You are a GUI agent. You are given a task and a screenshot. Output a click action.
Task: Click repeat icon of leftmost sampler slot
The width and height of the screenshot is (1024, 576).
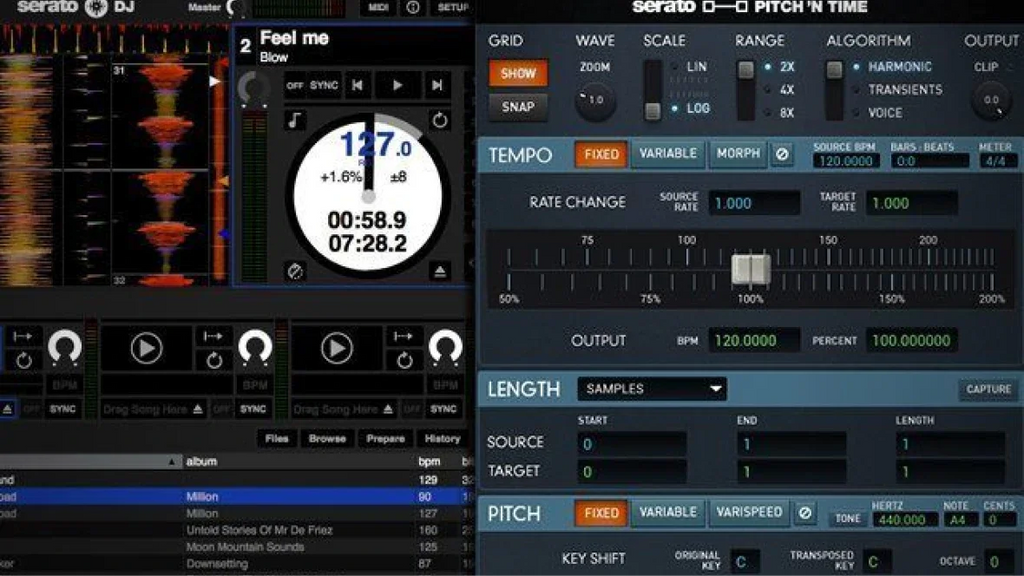coord(24,360)
